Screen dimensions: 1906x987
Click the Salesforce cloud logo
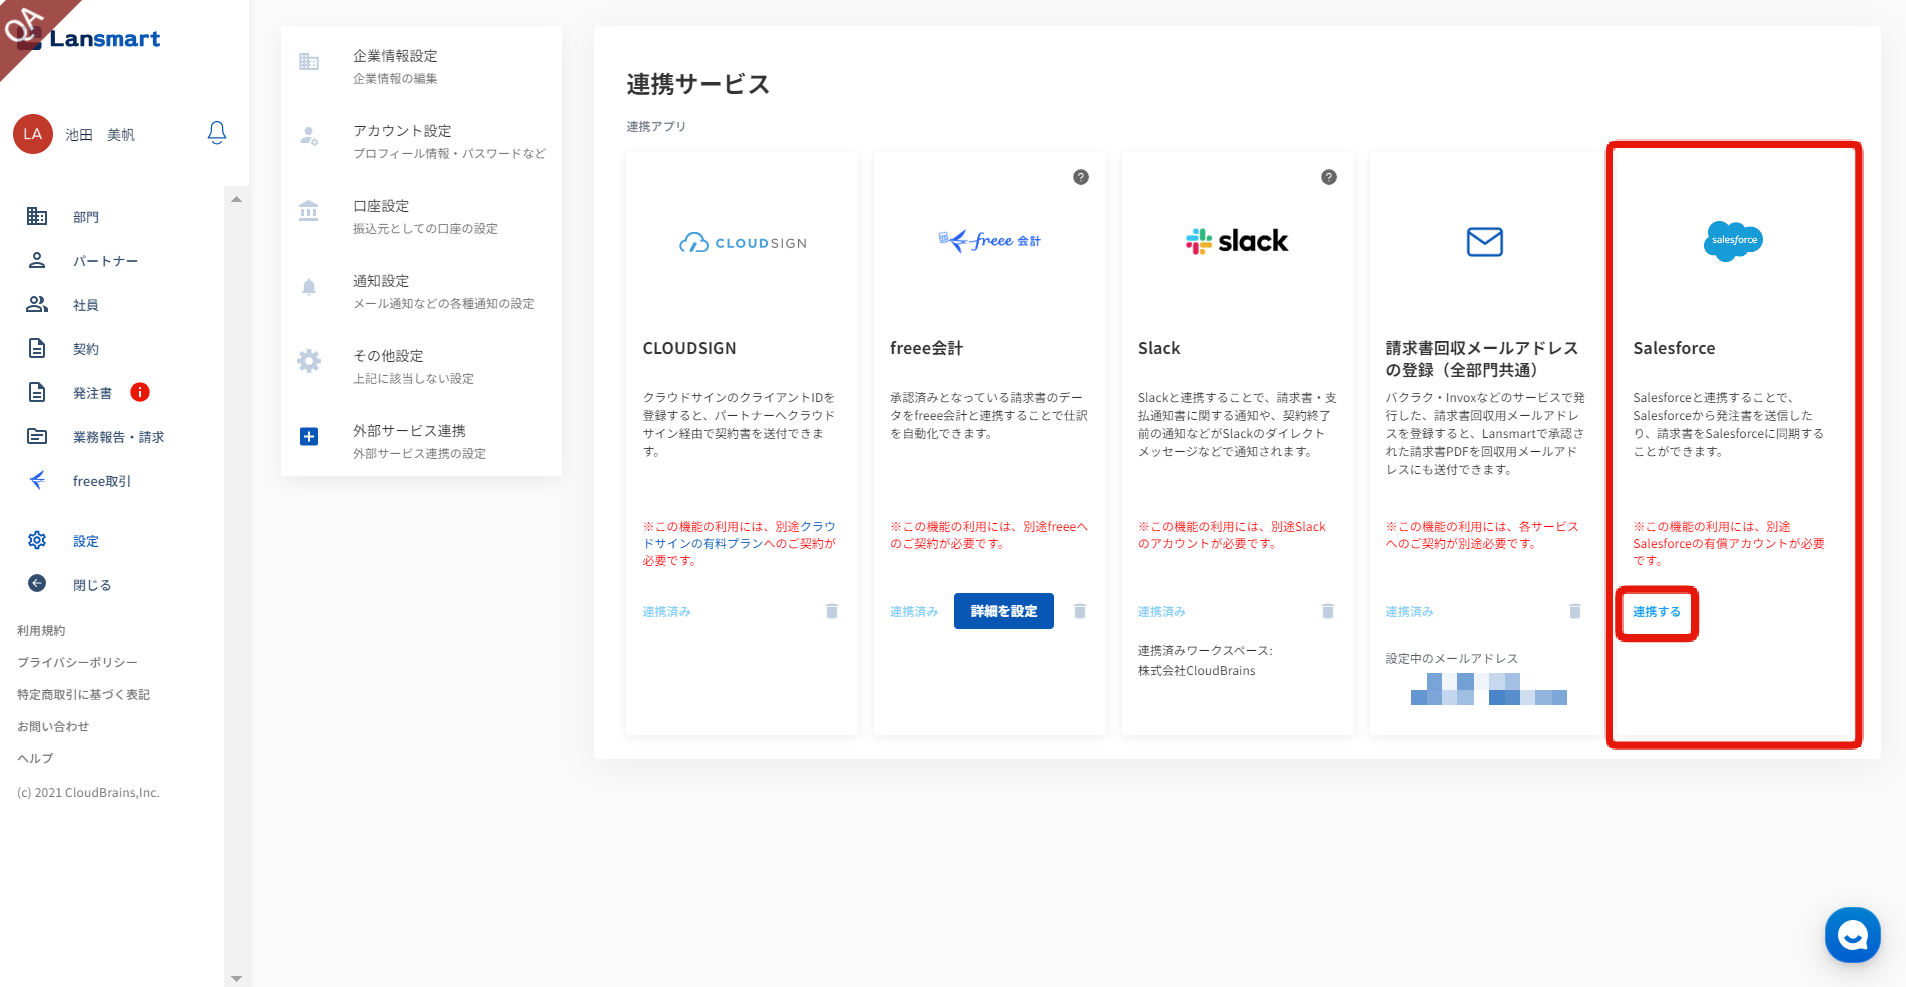(1733, 241)
